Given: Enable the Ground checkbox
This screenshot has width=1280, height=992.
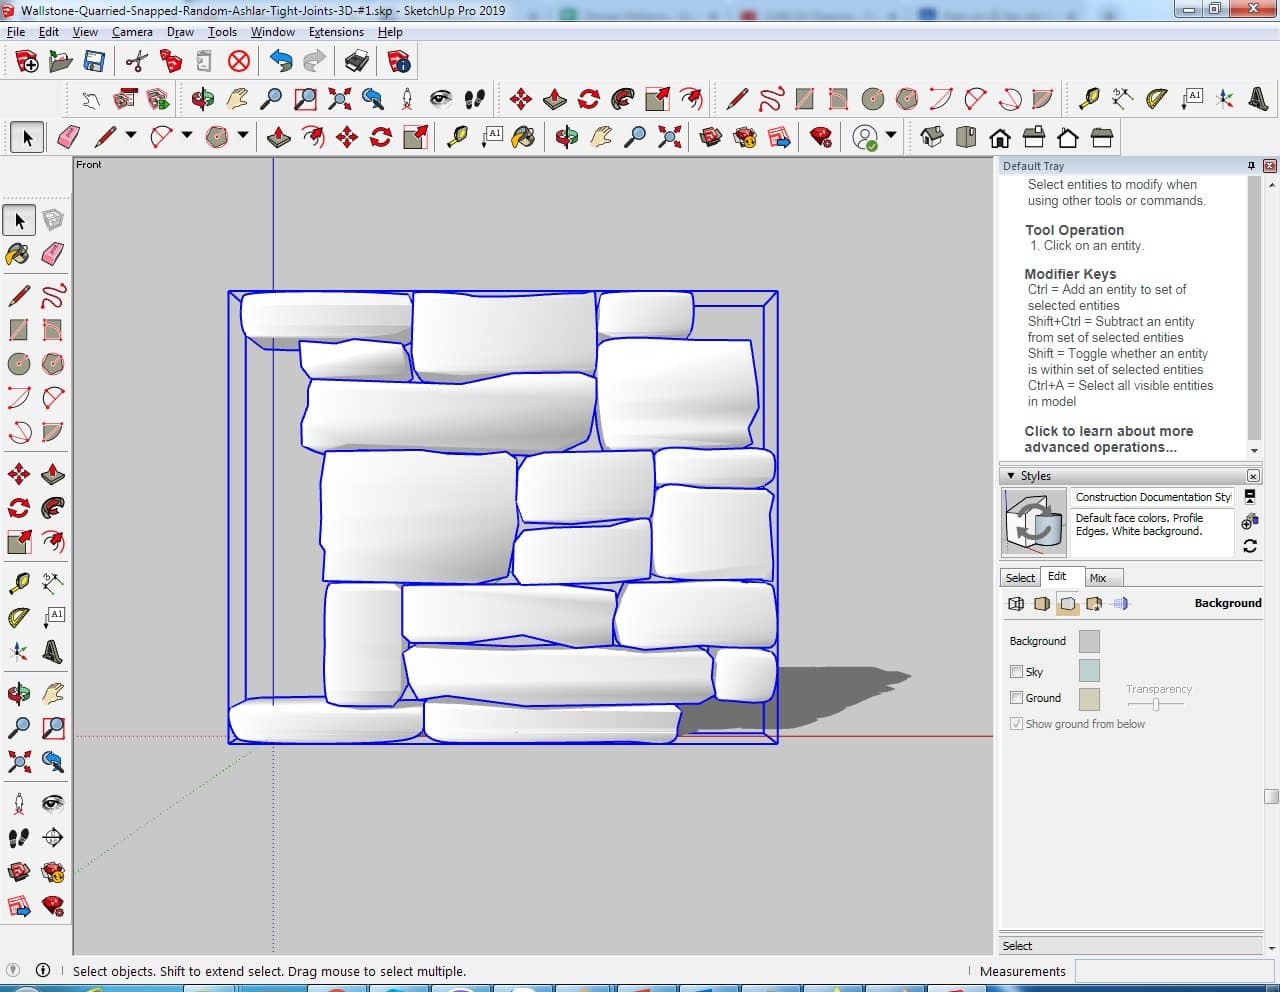Looking at the screenshot, I should [1016, 698].
